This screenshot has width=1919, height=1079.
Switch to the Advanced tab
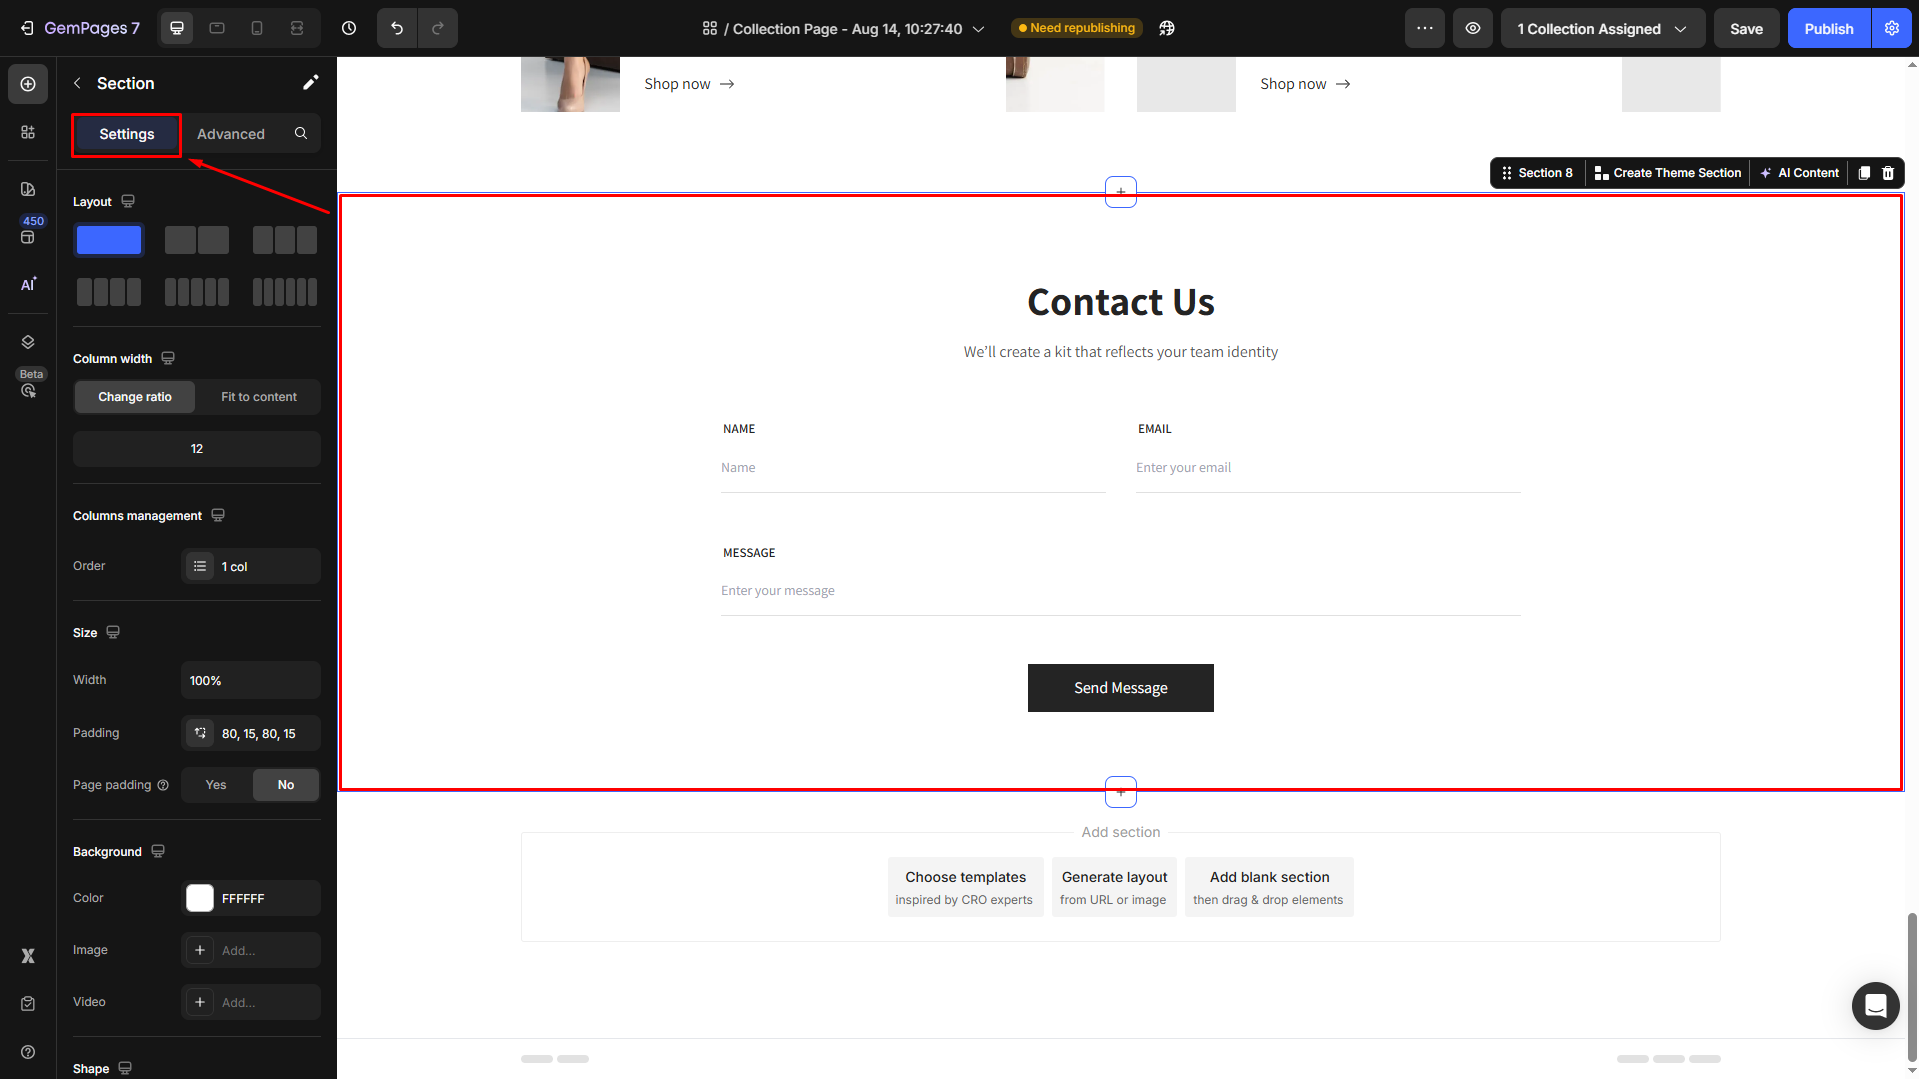click(231, 134)
